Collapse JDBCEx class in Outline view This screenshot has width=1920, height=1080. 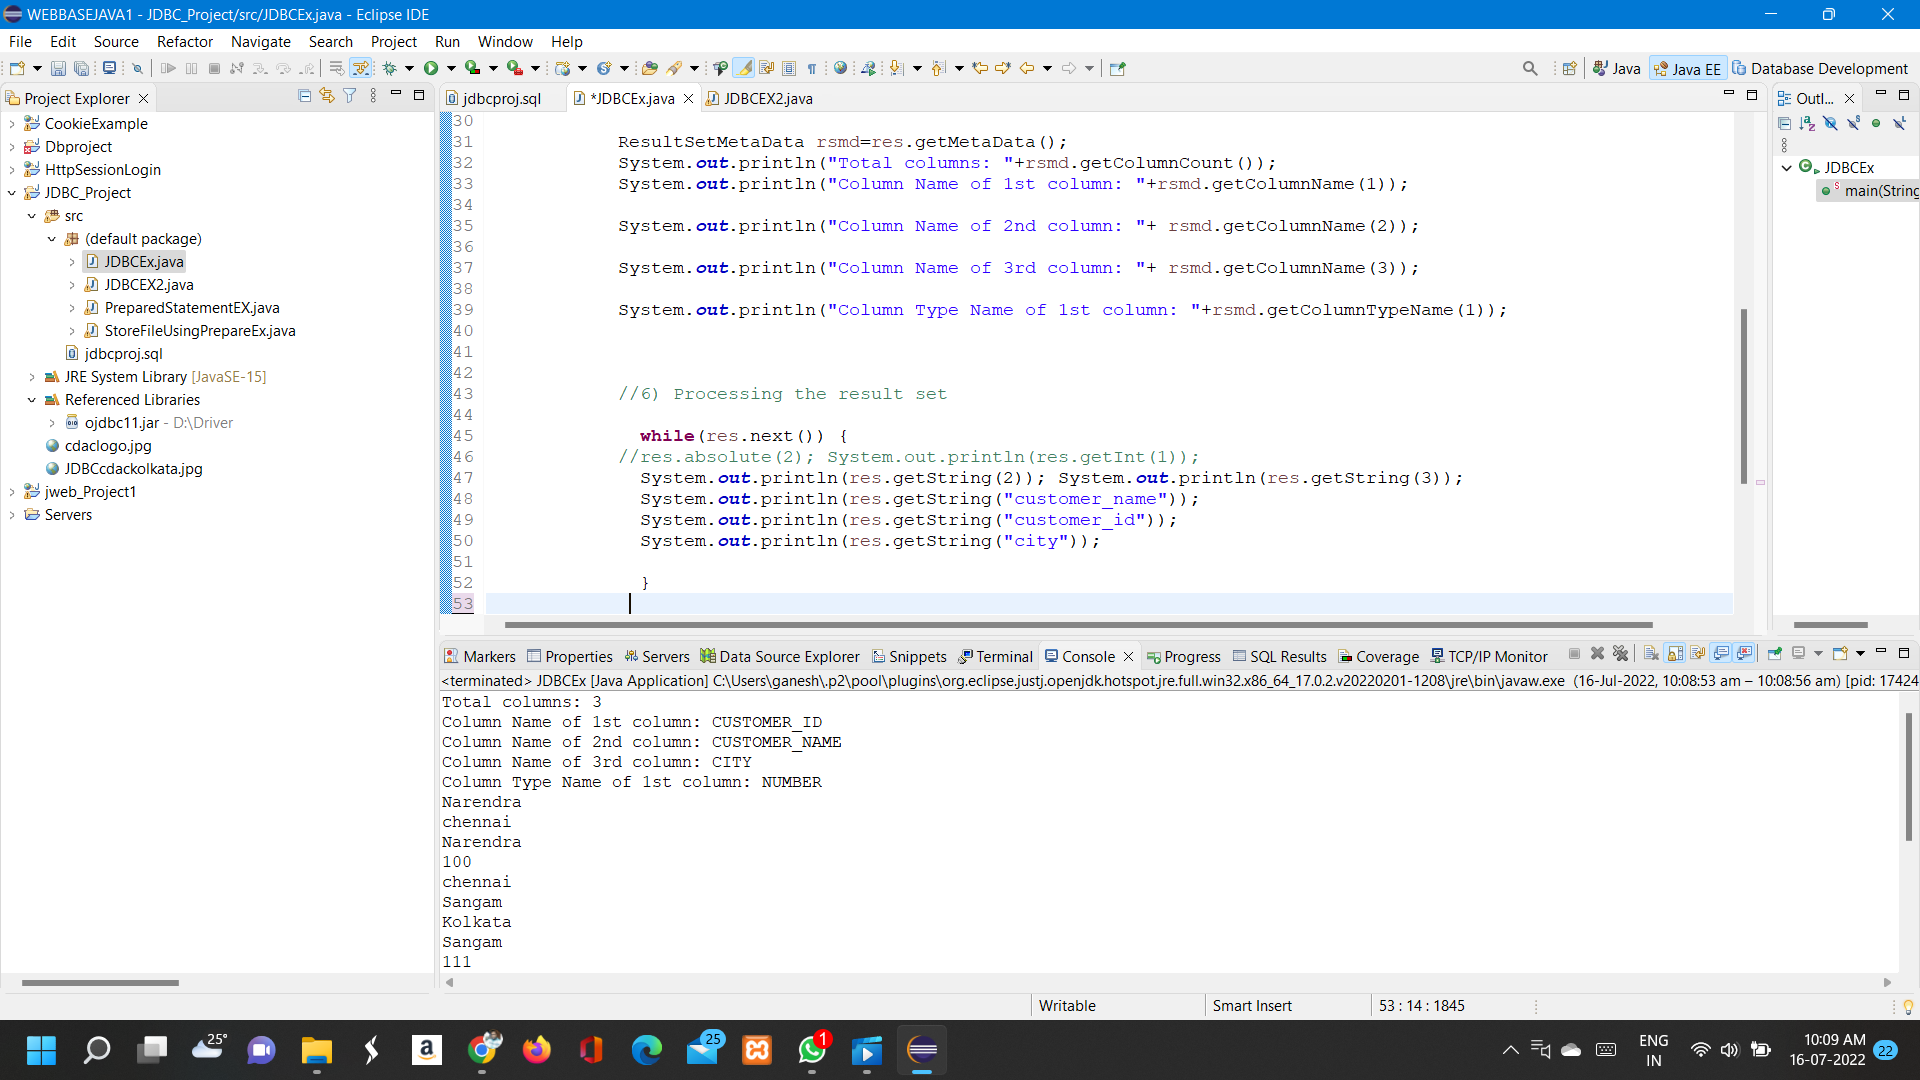point(1787,168)
